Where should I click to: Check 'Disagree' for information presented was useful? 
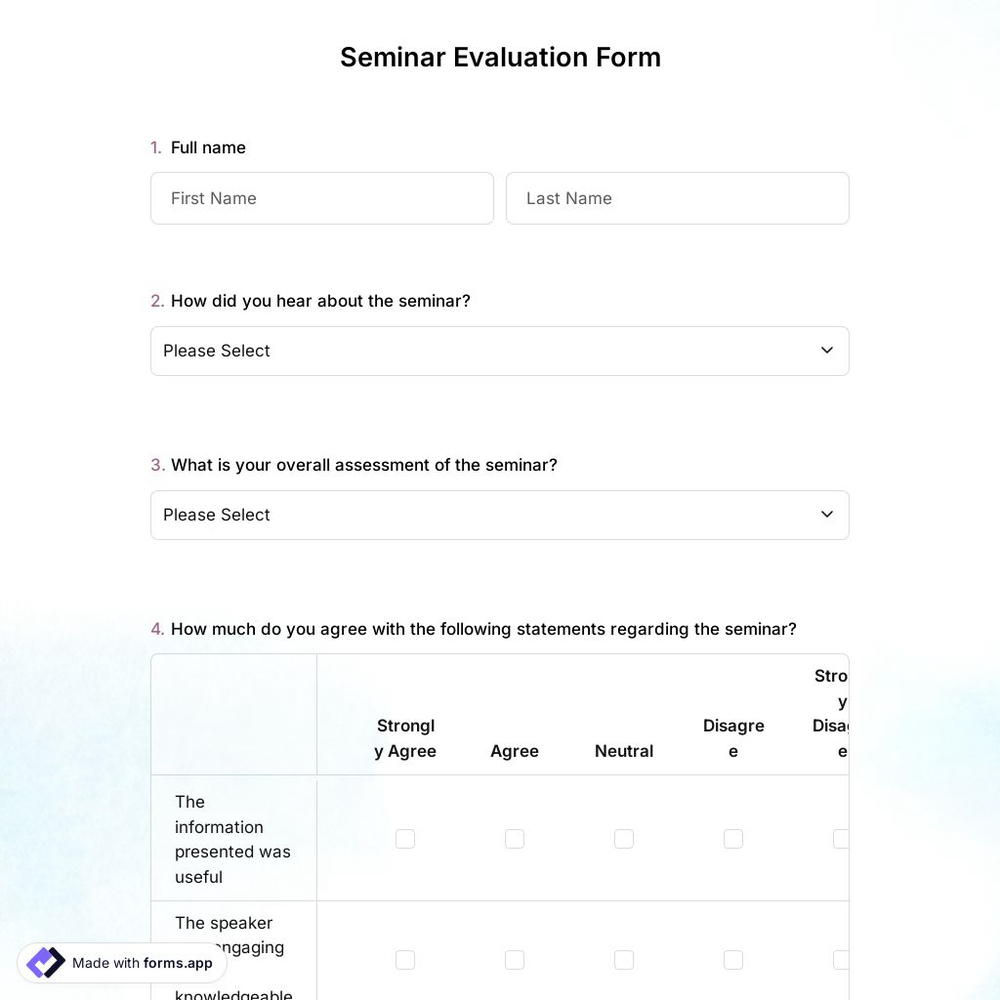[733, 839]
